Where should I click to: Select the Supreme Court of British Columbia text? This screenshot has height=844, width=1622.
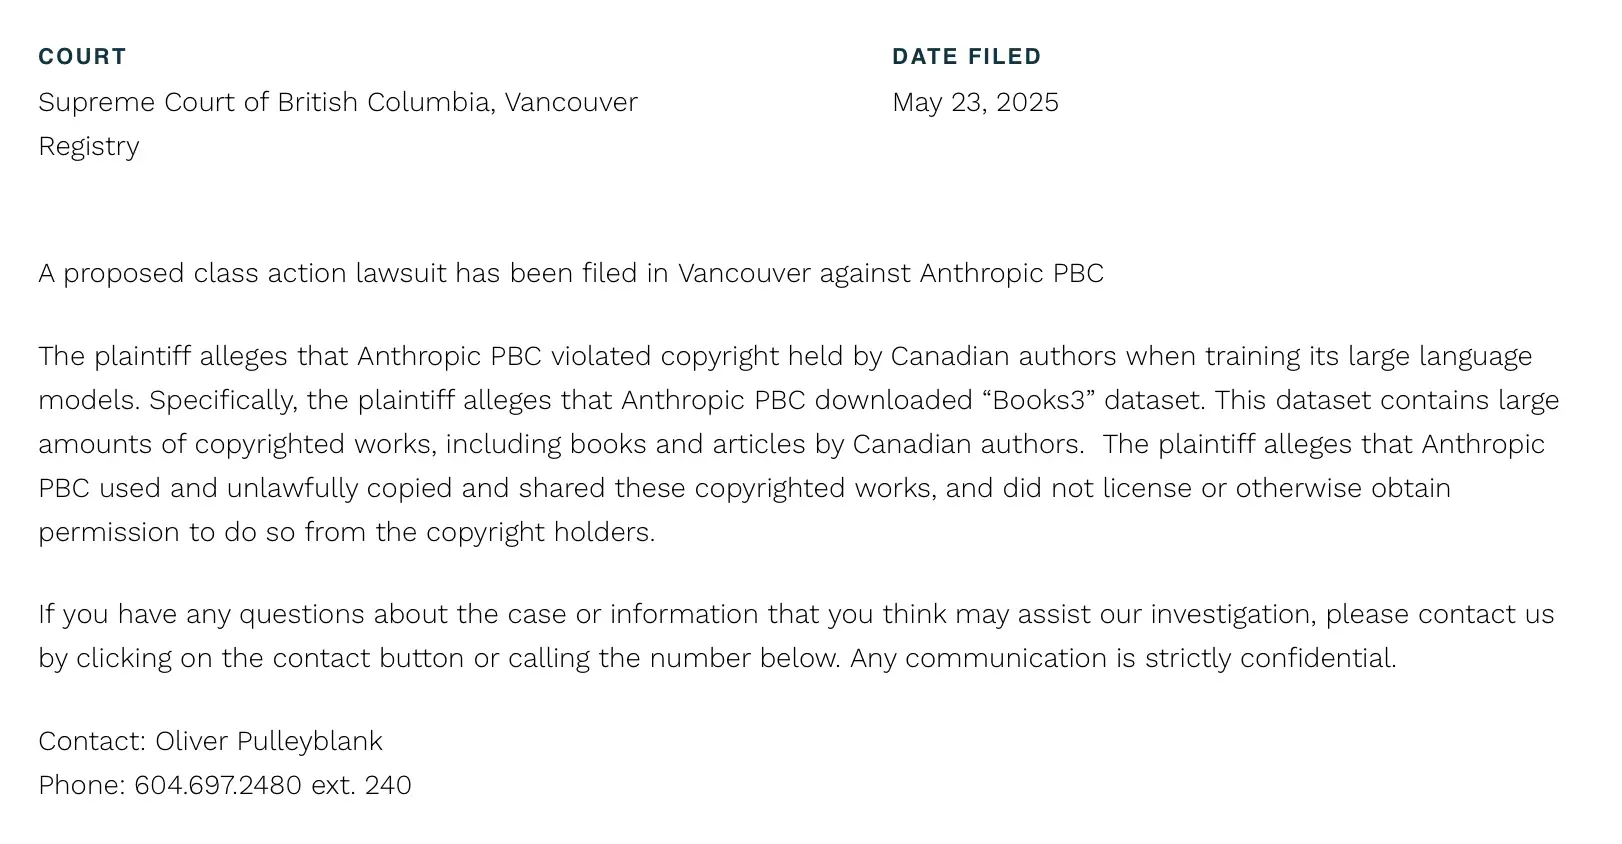coord(265,103)
